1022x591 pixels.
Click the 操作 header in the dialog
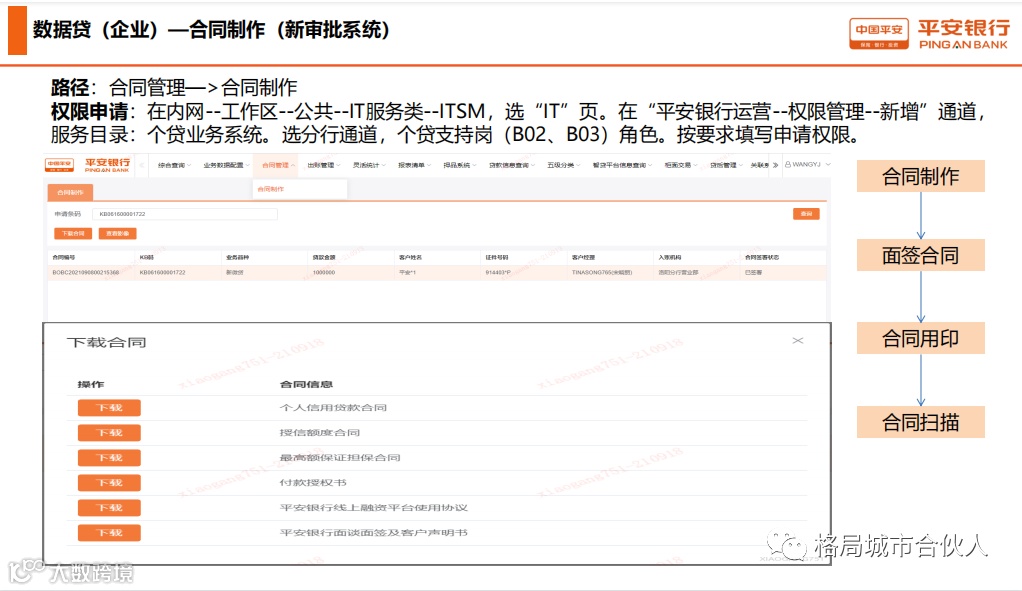click(x=91, y=384)
